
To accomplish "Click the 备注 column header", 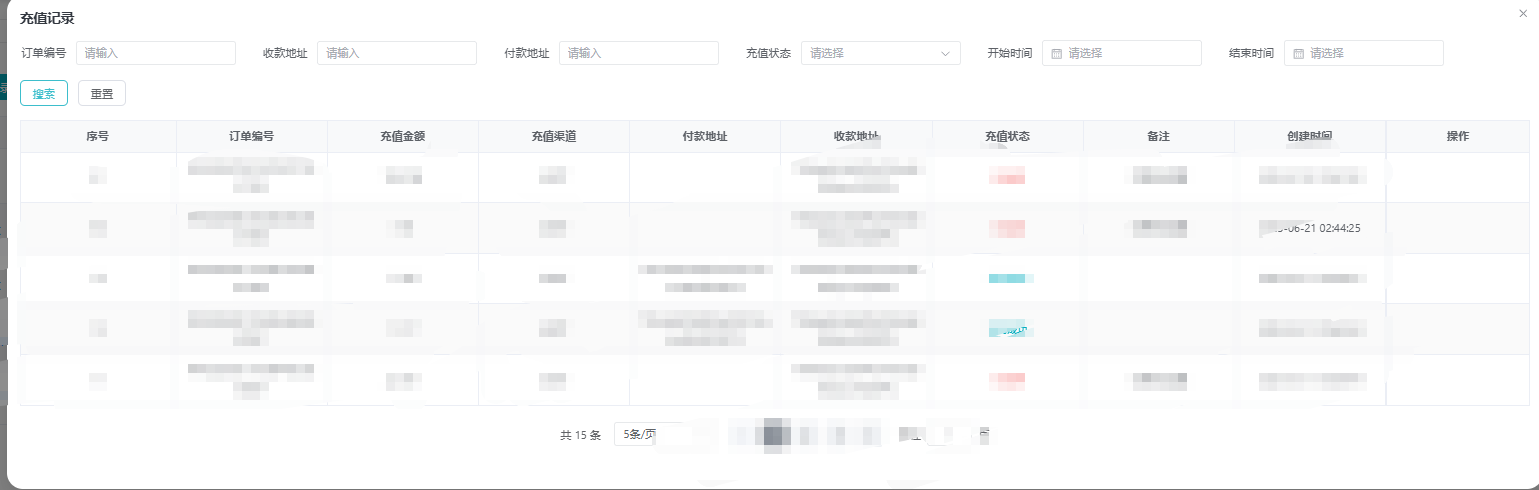I will (x=1158, y=137).
